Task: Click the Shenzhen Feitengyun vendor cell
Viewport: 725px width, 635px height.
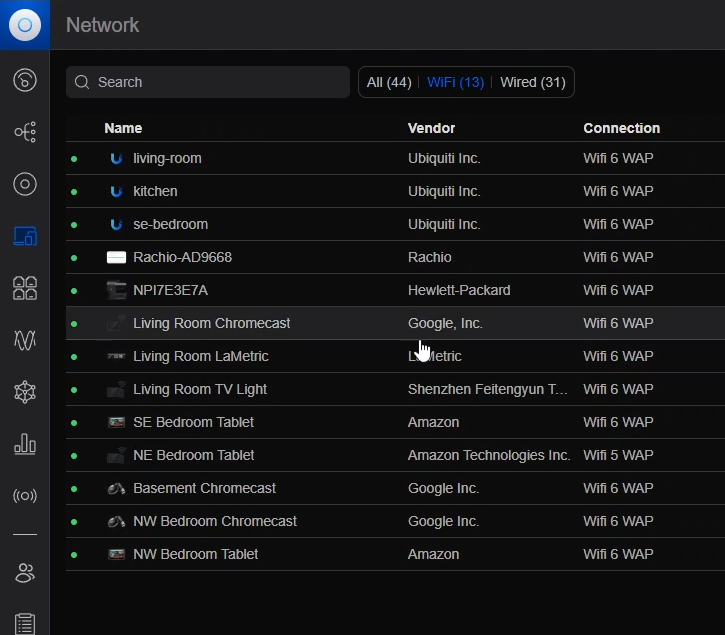Action: pos(488,389)
